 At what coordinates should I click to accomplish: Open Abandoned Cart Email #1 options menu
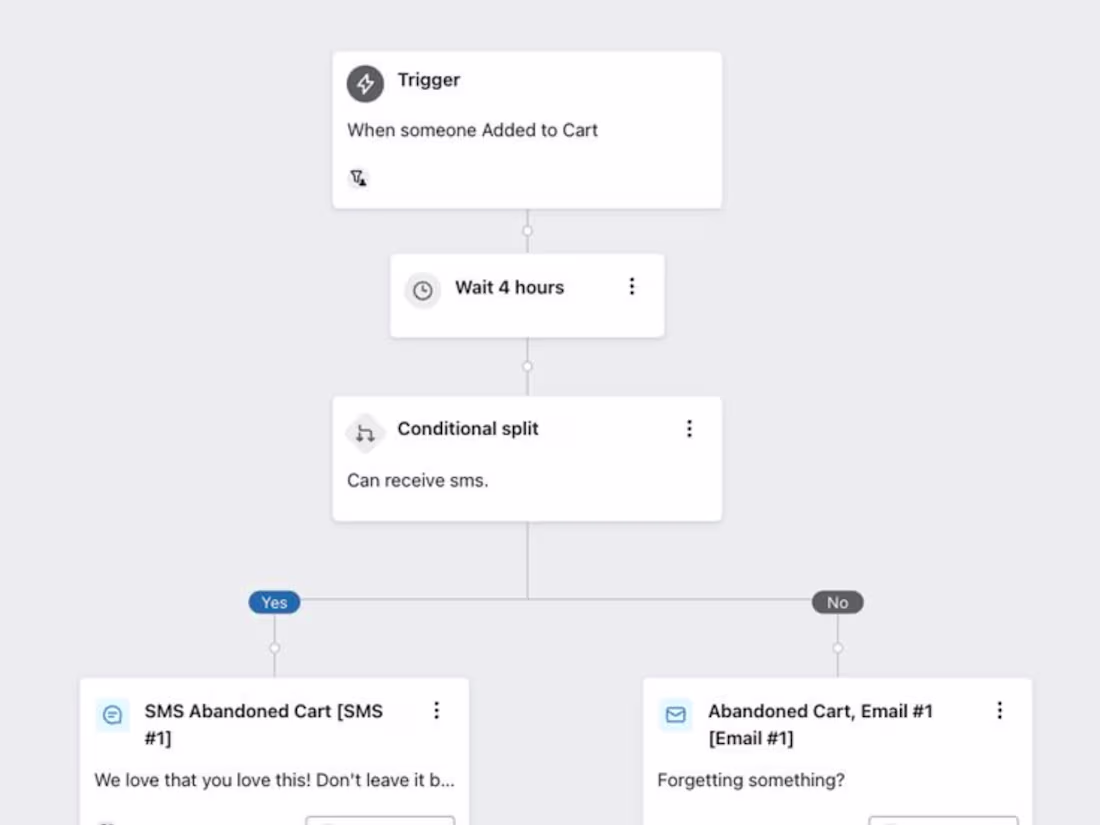pyautogui.click(x=1000, y=711)
